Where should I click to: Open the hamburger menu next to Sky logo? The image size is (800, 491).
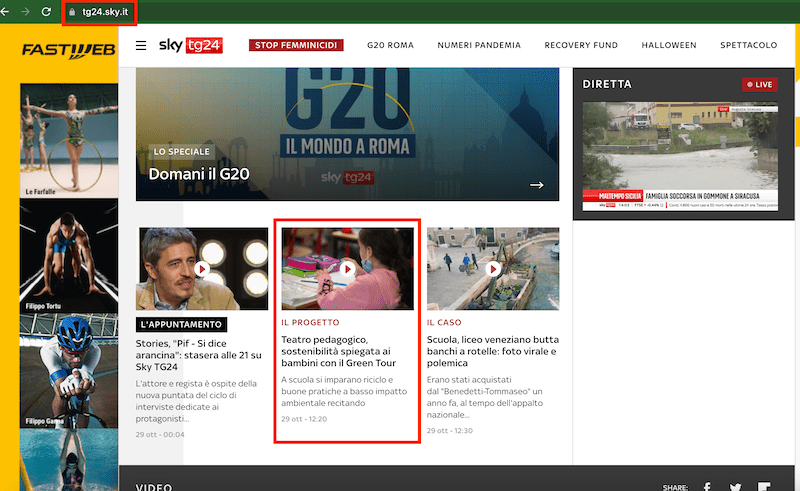tap(141, 46)
